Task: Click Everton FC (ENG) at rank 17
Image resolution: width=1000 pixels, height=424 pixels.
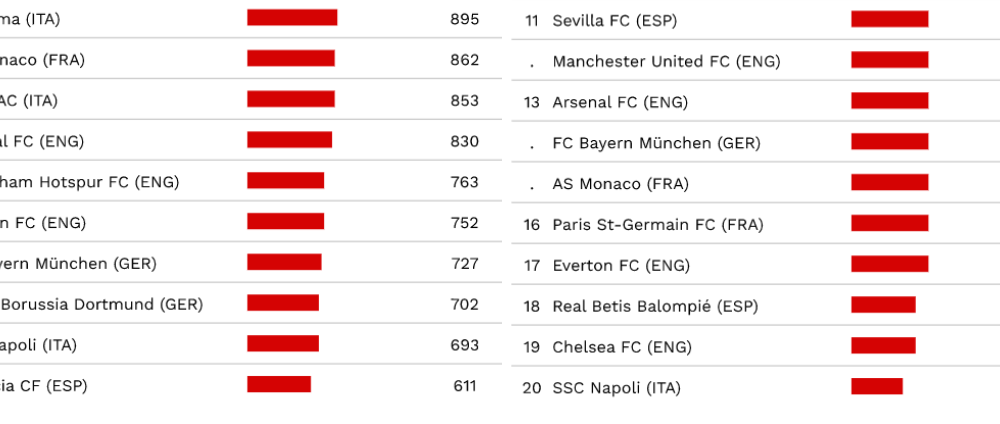Action: [x=621, y=265]
